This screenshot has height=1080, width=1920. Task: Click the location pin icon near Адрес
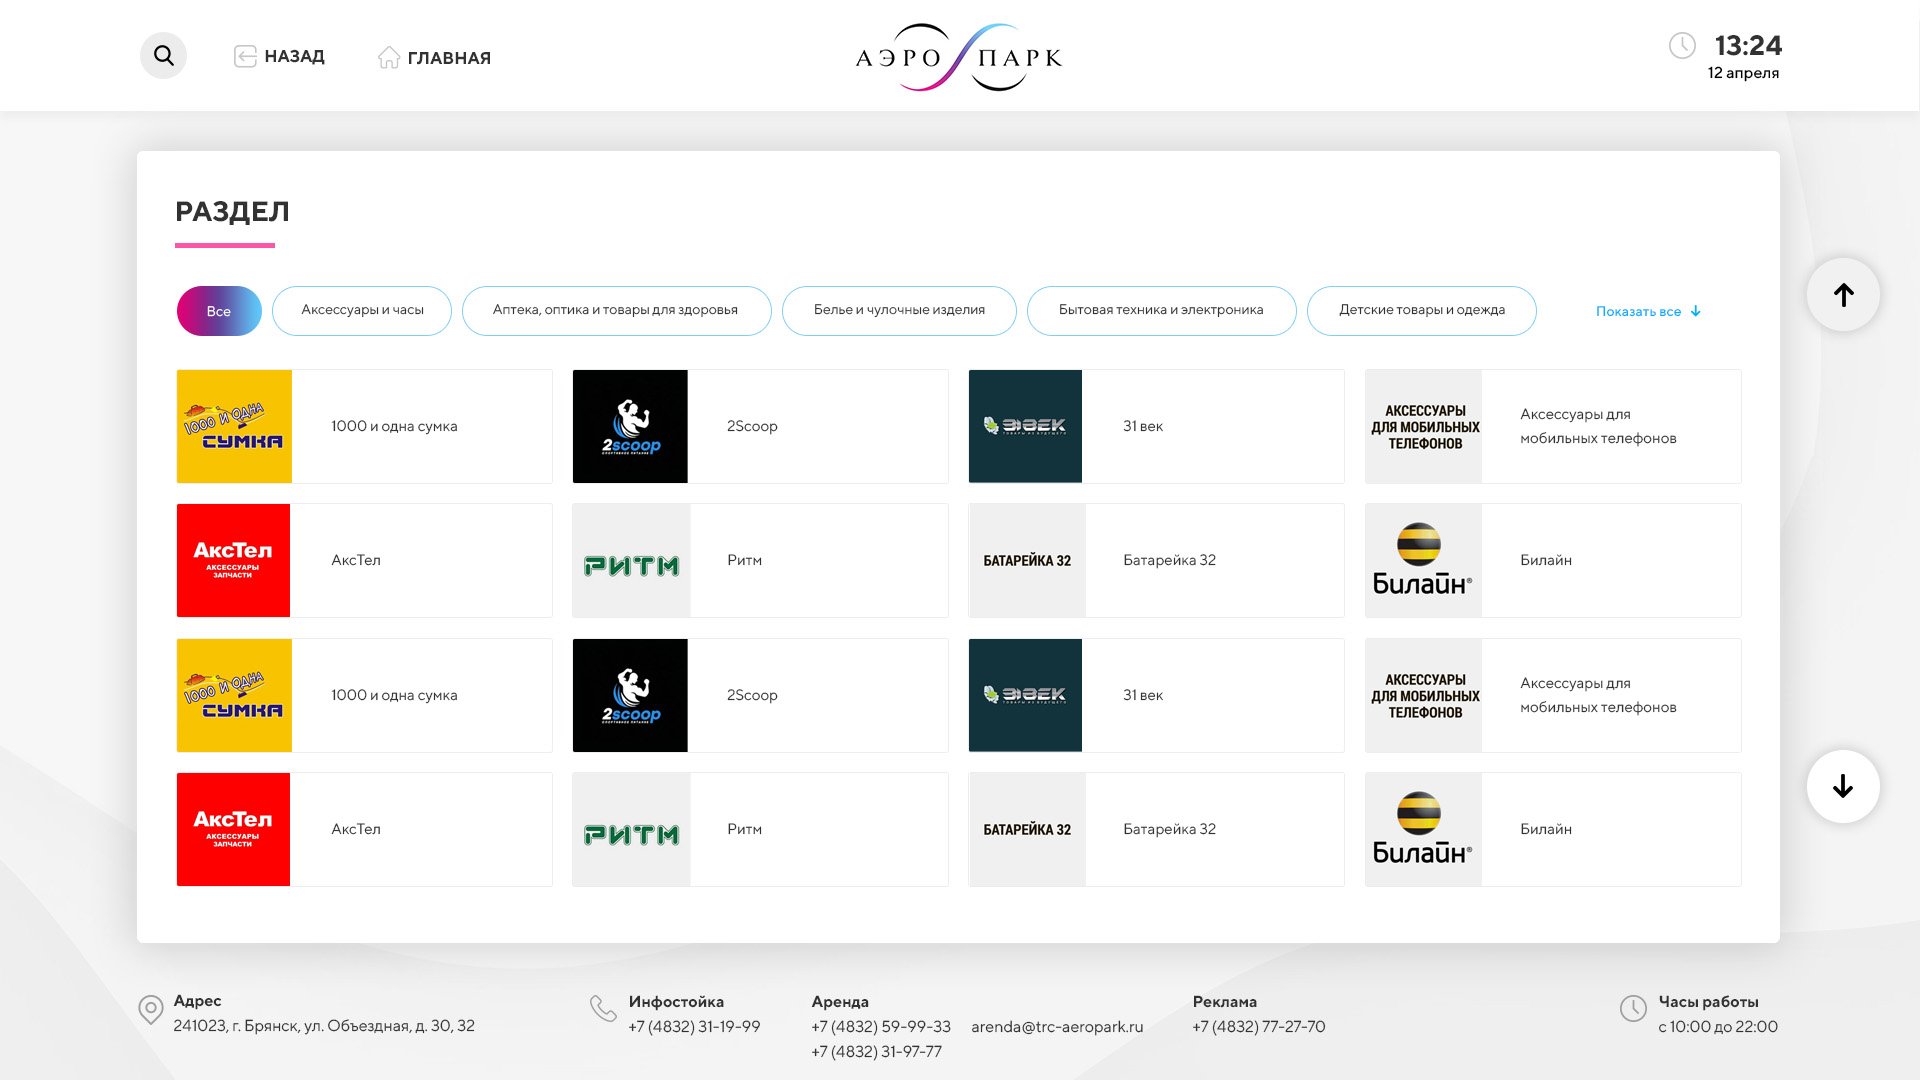pyautogui.click(x=150, y=1009)
